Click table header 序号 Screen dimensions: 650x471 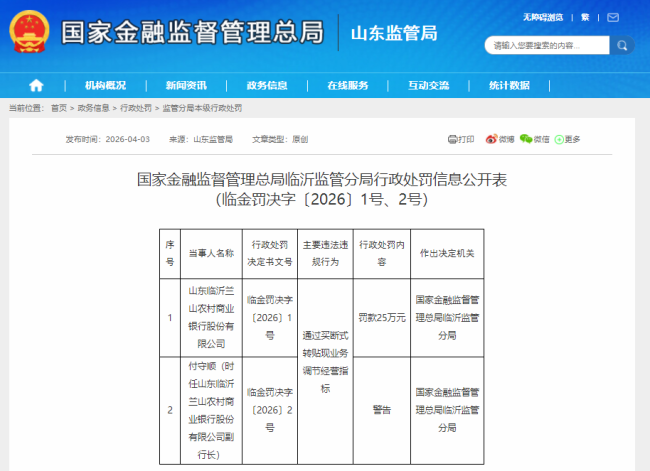[170, 253]
